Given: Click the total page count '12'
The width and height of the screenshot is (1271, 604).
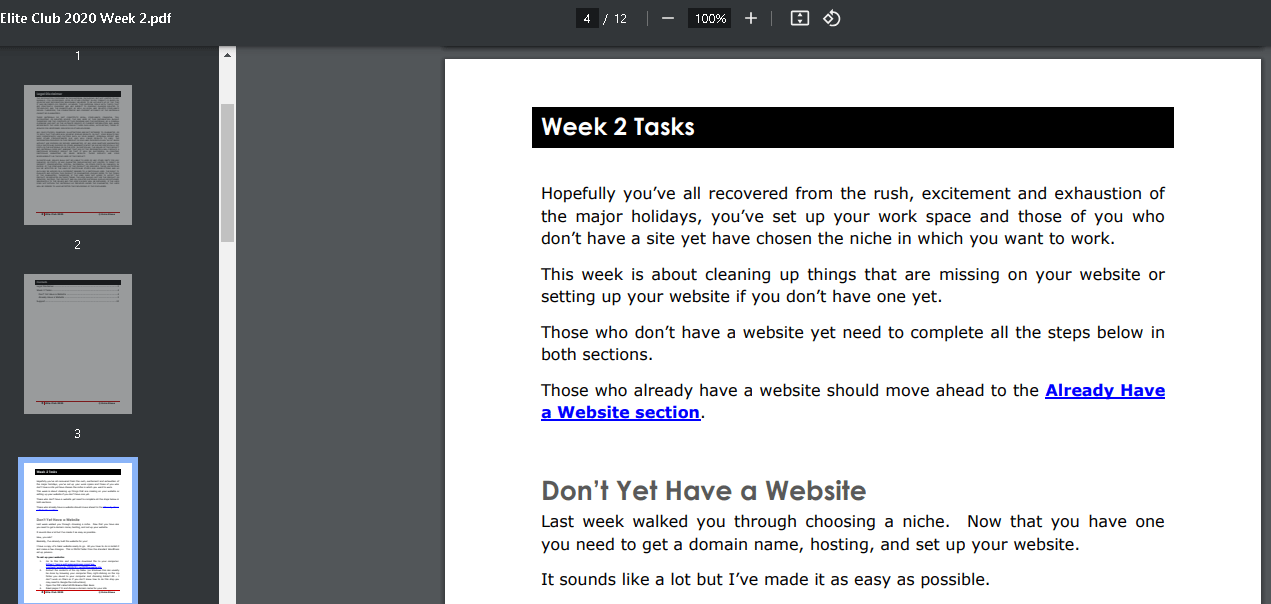Looking at the screenshot, I should pos(620,18).
